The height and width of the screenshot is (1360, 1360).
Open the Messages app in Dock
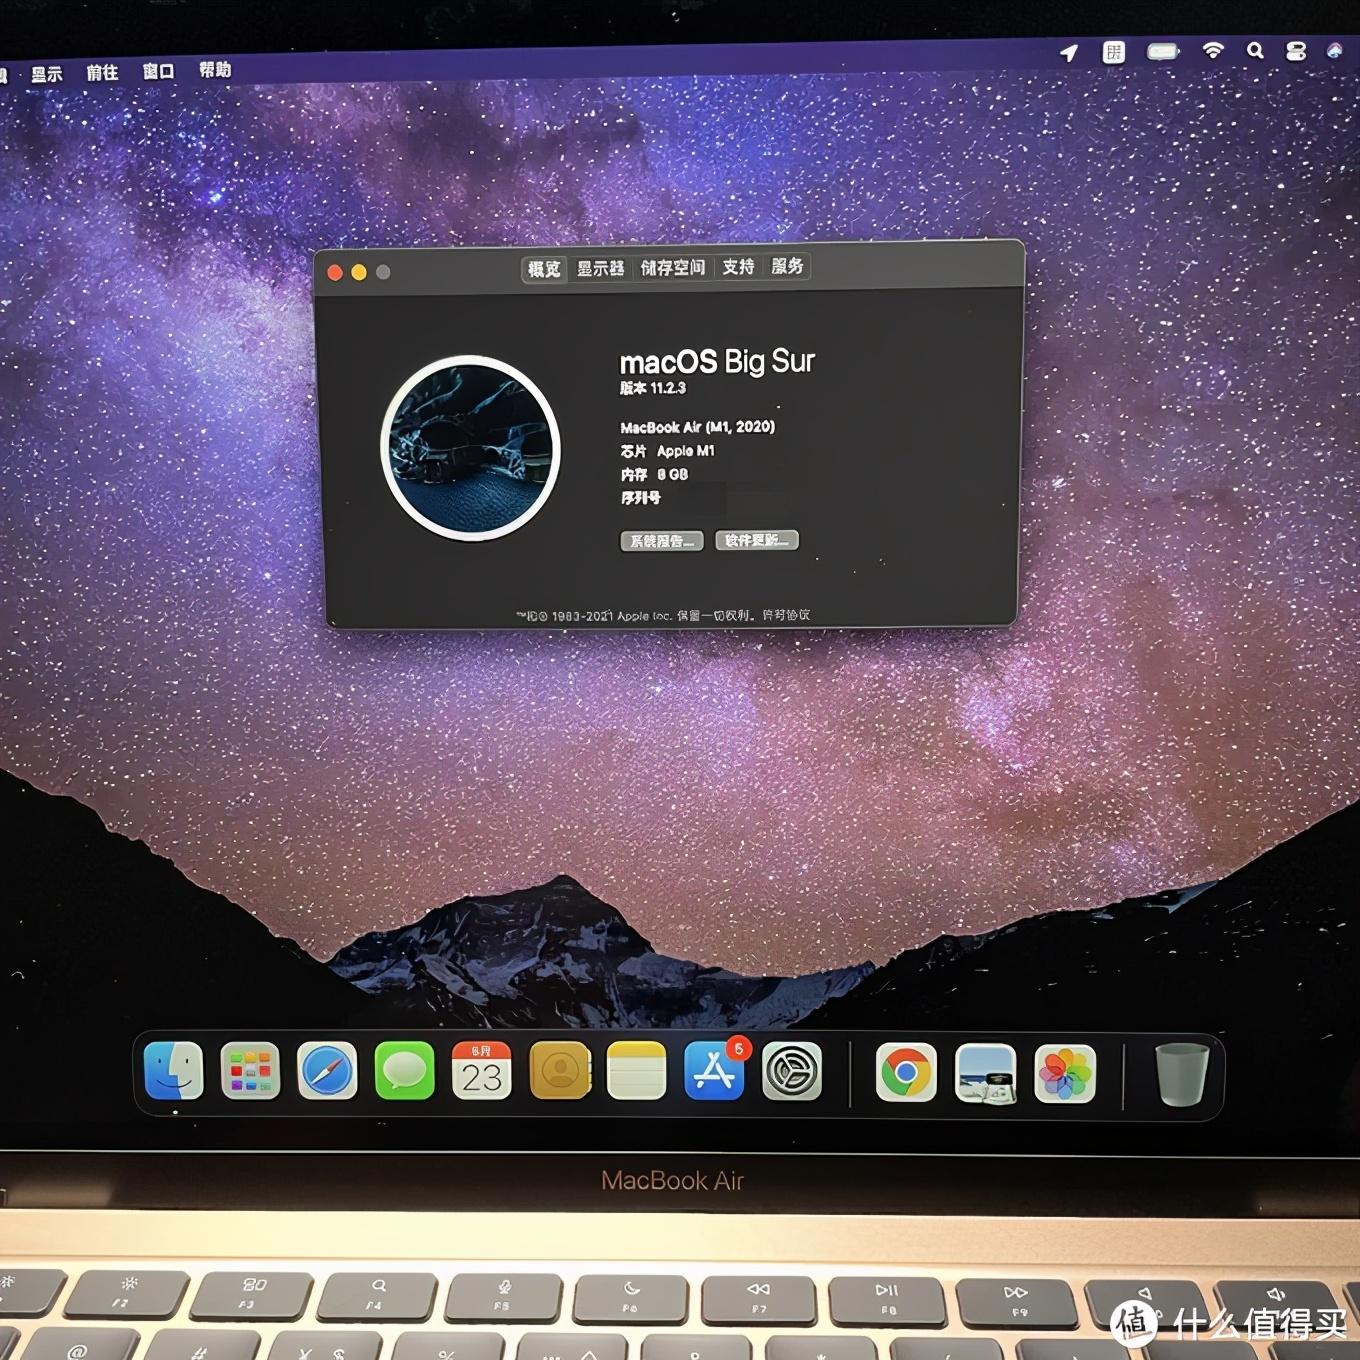click(x=404, y=1071)
